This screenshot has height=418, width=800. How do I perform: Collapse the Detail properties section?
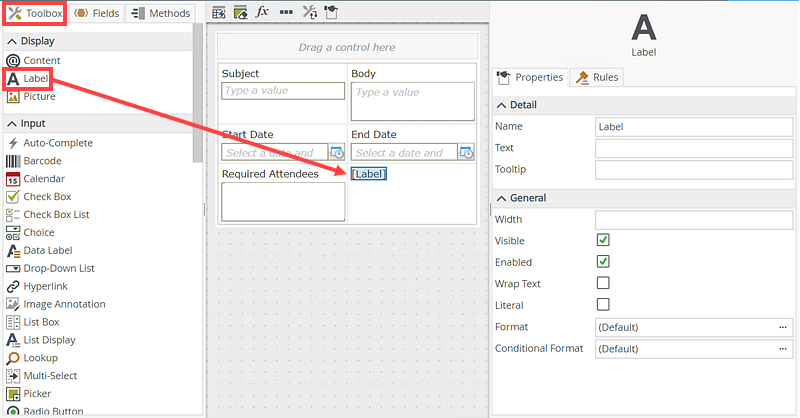coord(501,105)
